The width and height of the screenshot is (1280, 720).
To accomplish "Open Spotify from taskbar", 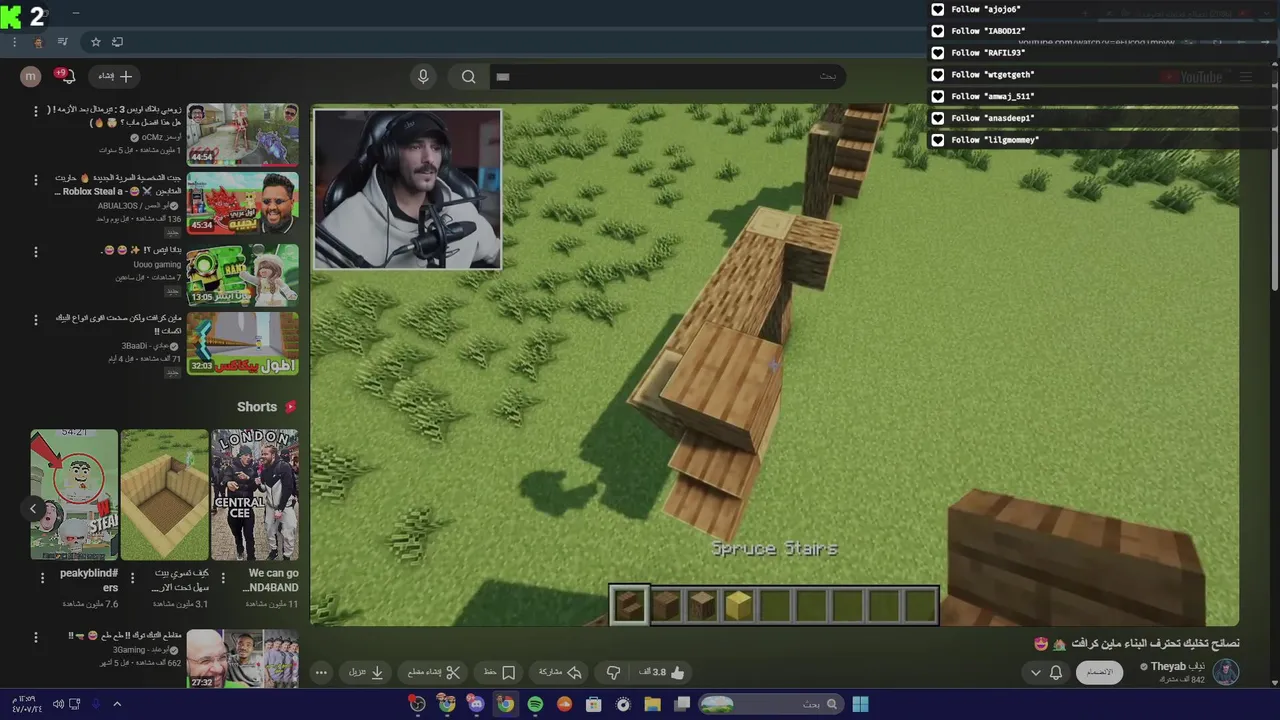I will 535,704.
